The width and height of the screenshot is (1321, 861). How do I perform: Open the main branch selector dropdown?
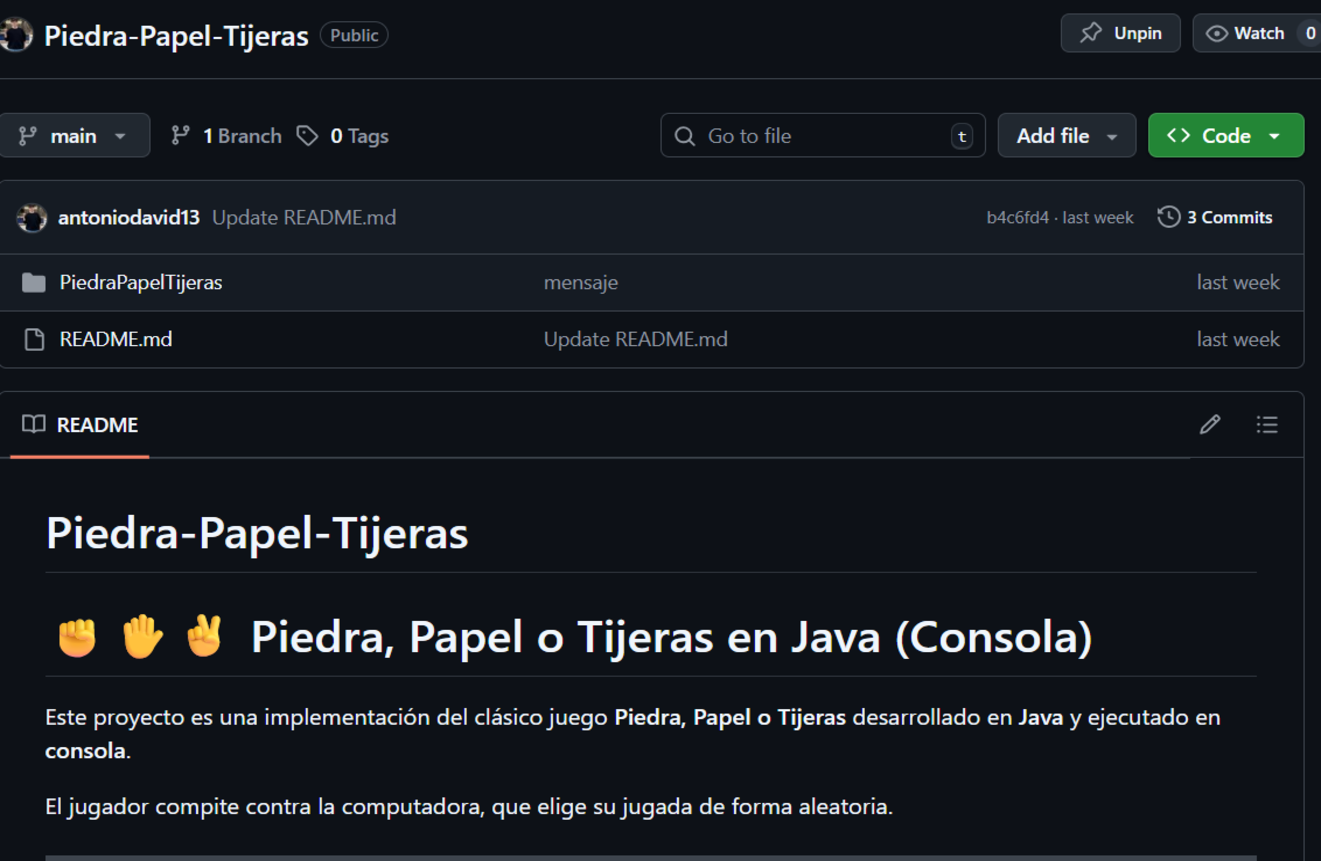75,135
